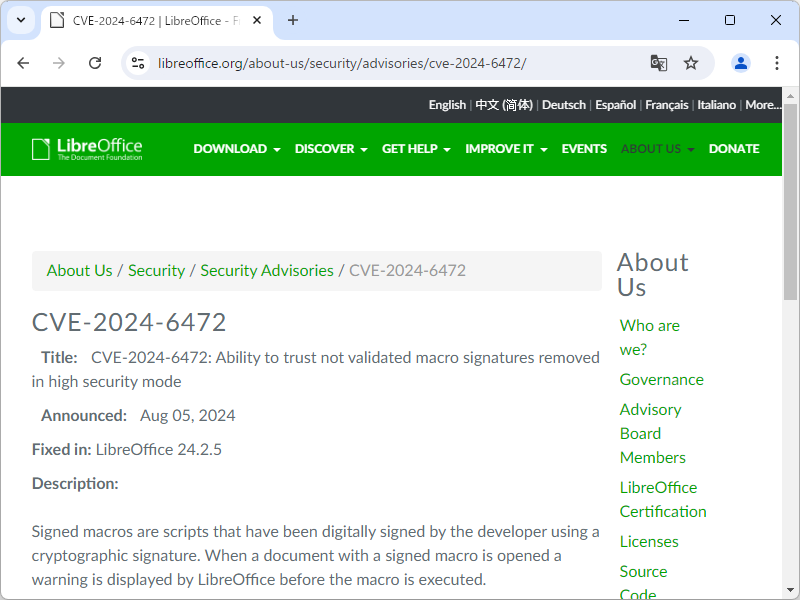Open Governance sidebar link
Screen dimensions: 800x600
661,380
